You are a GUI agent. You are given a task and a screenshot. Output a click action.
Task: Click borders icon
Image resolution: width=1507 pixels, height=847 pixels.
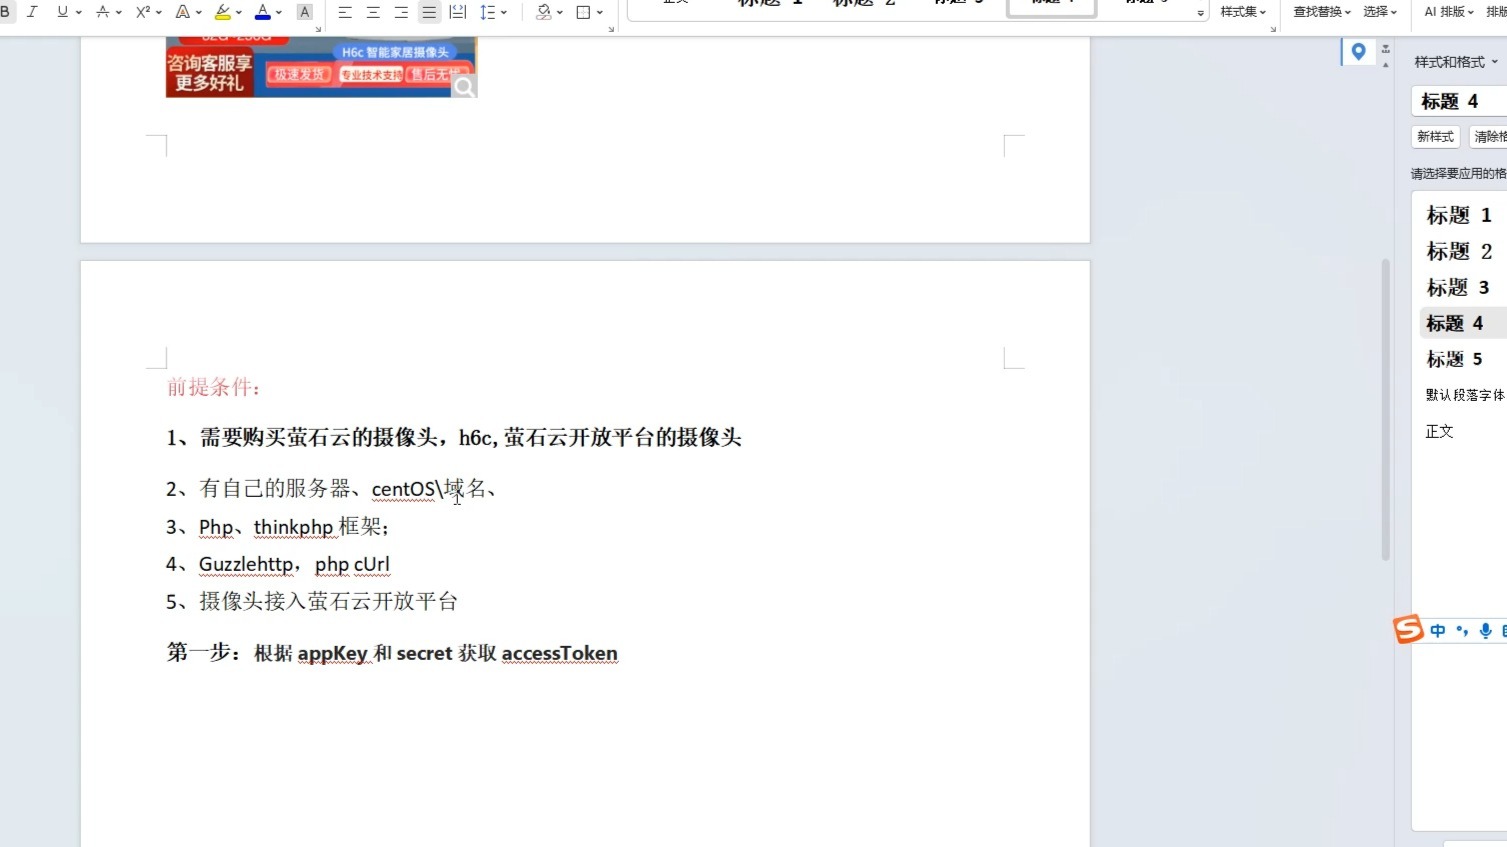(584, 12)
